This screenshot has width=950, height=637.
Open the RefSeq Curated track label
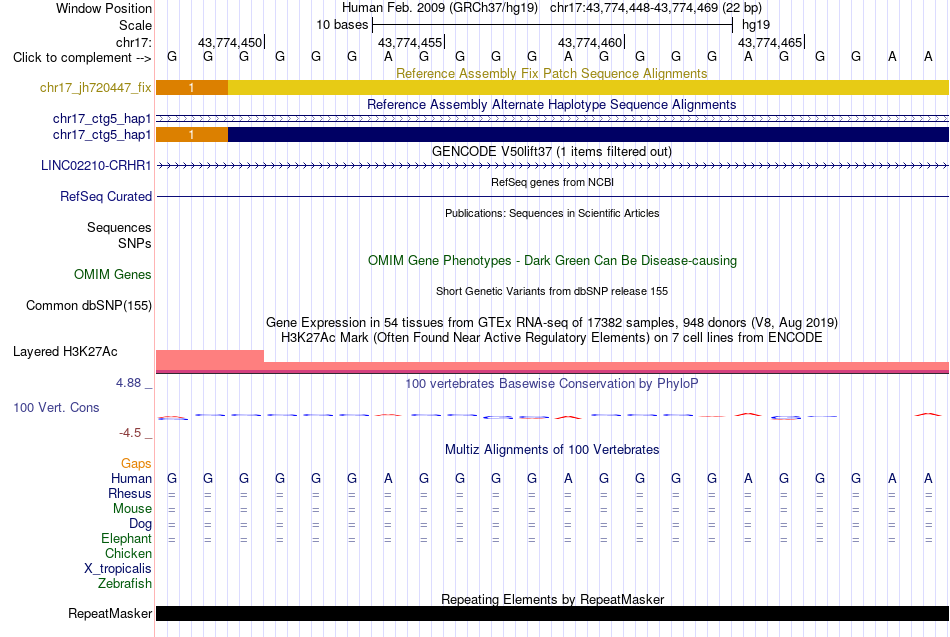click(x=105, y=196)
